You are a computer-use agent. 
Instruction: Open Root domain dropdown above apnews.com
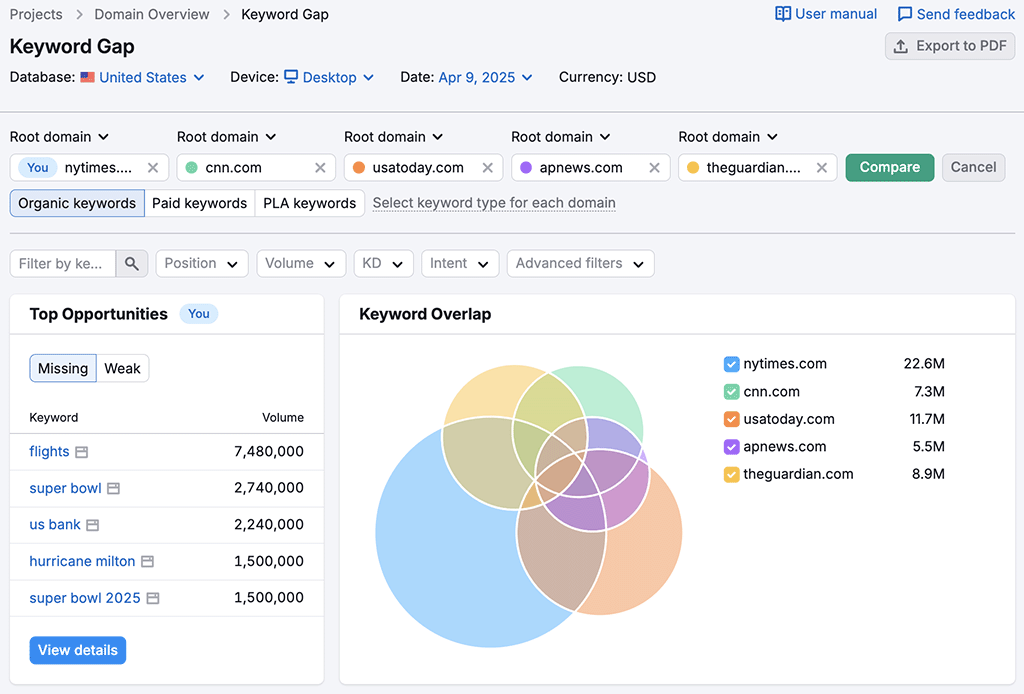[561, 137]
